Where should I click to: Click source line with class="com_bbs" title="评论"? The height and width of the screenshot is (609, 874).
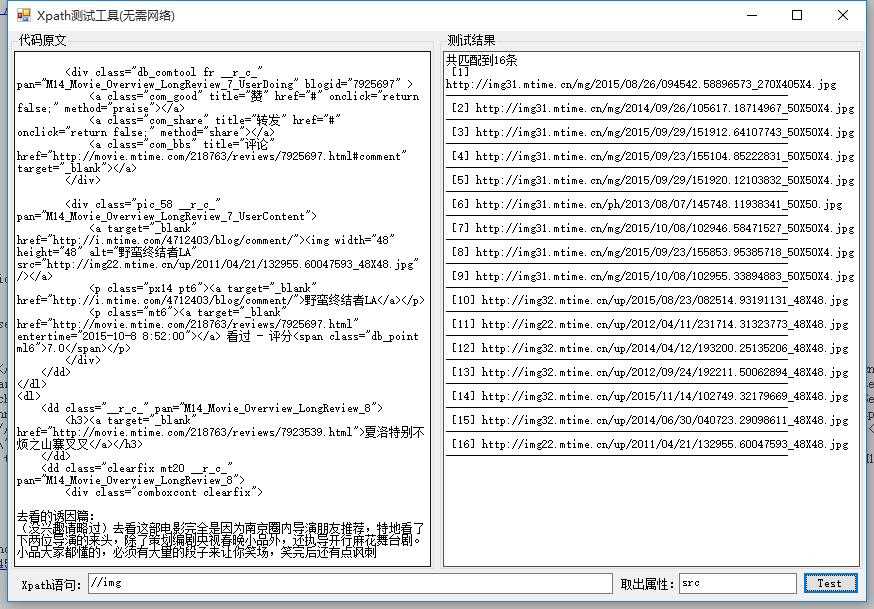pos(182,144)
